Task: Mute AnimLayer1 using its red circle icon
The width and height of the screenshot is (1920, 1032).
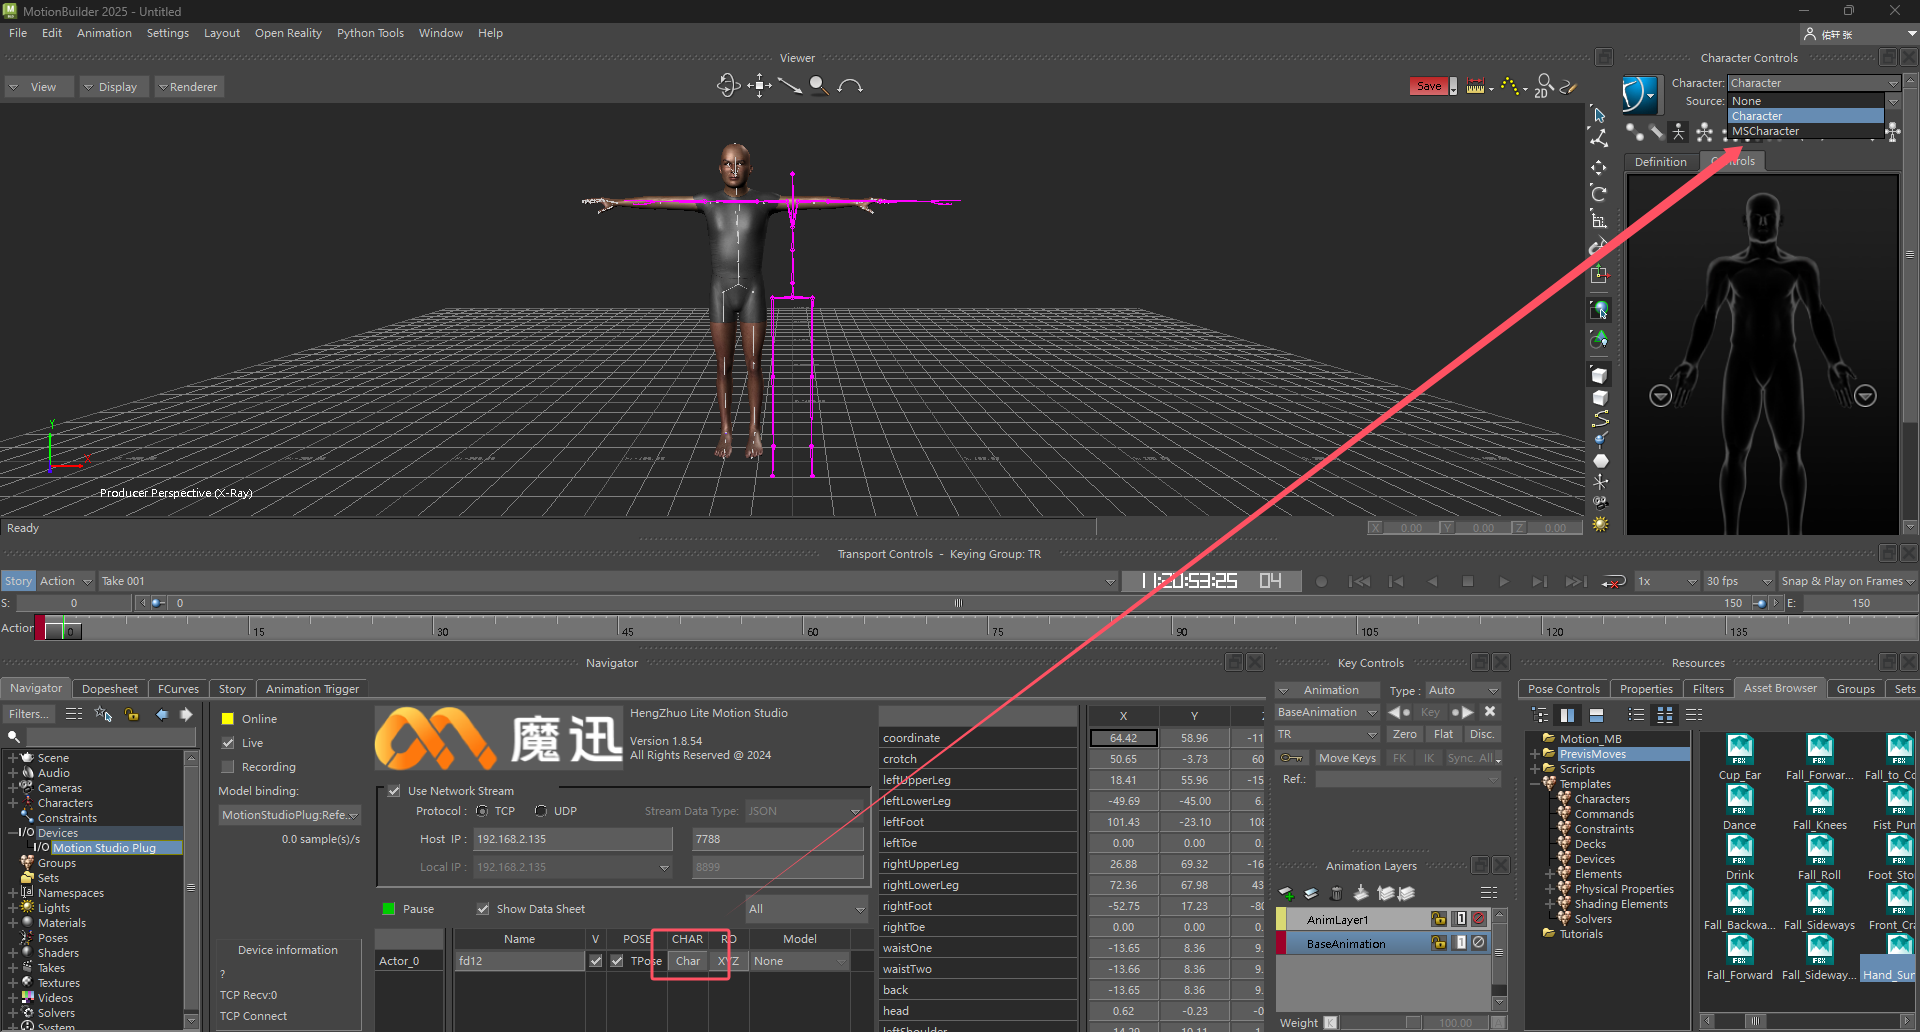Action: pyautogui.click(x=1479, y=919)
